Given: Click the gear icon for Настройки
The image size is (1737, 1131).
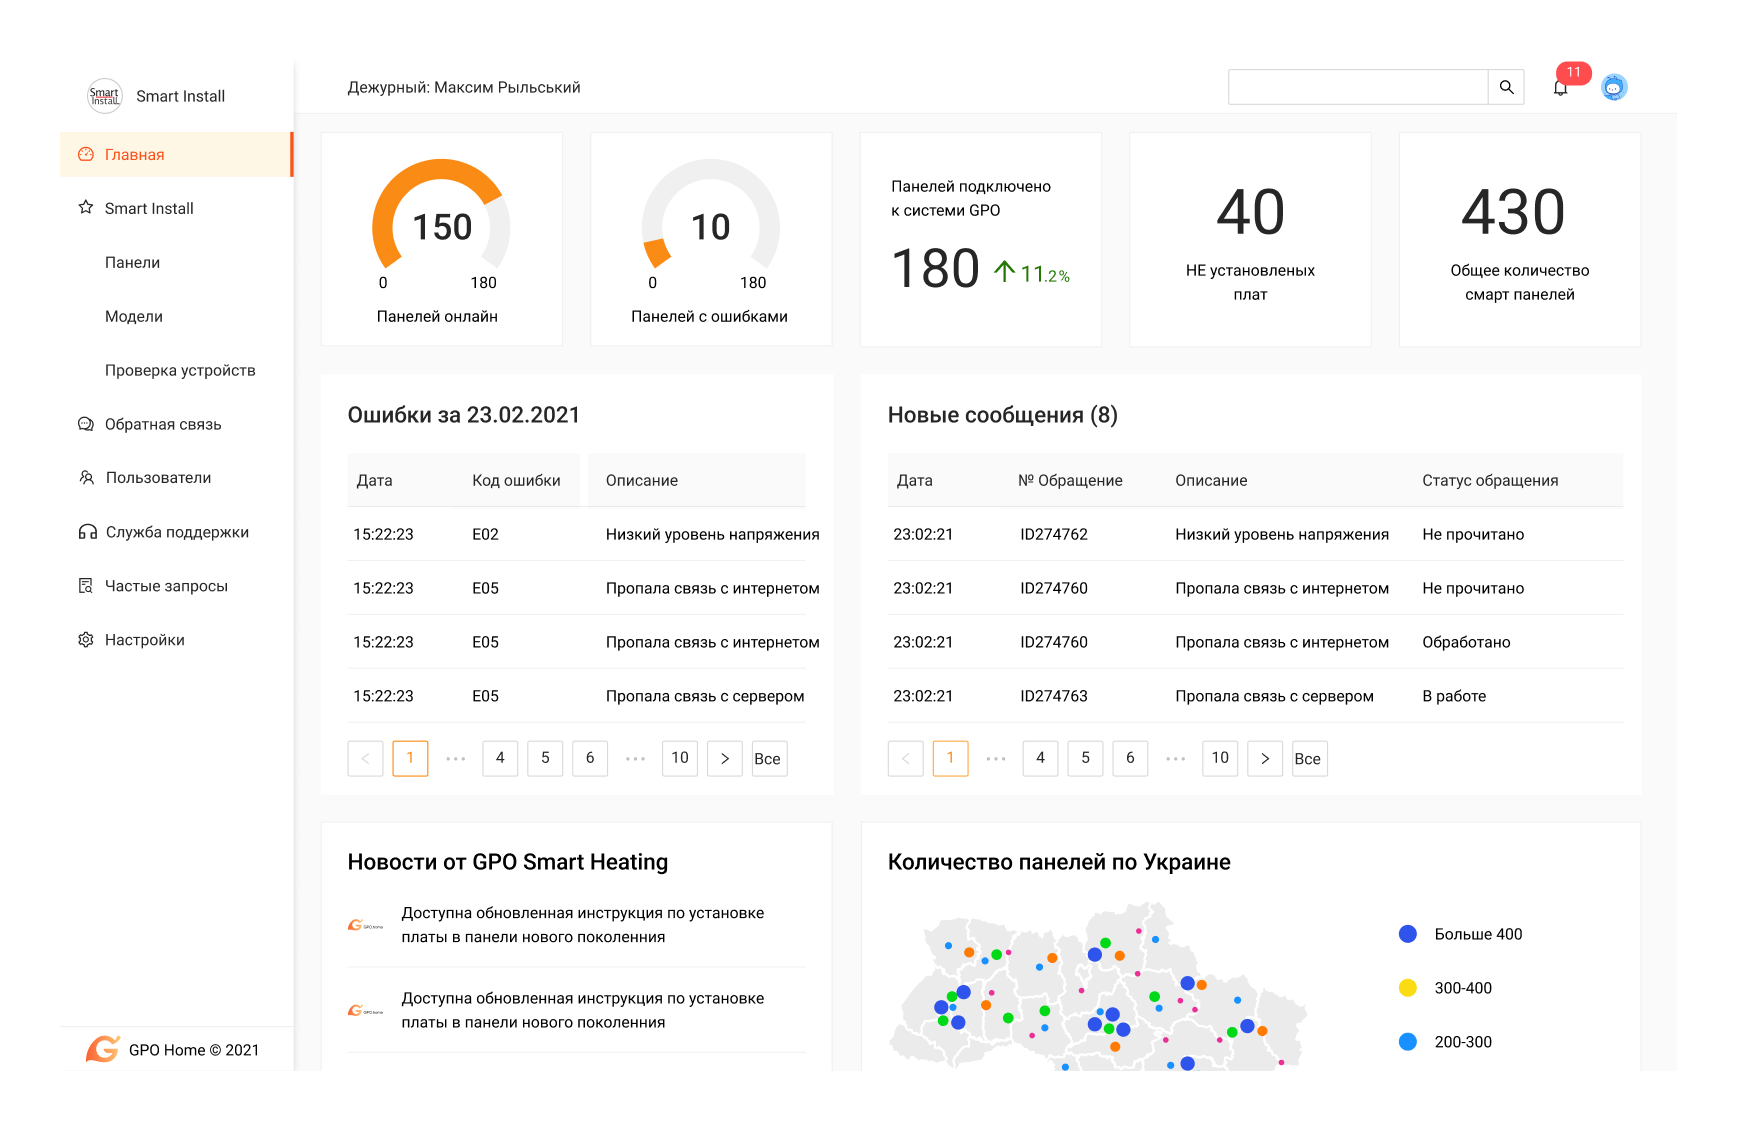Looking at the screenshot, I should pyautogui.click(x=86, y=640).
